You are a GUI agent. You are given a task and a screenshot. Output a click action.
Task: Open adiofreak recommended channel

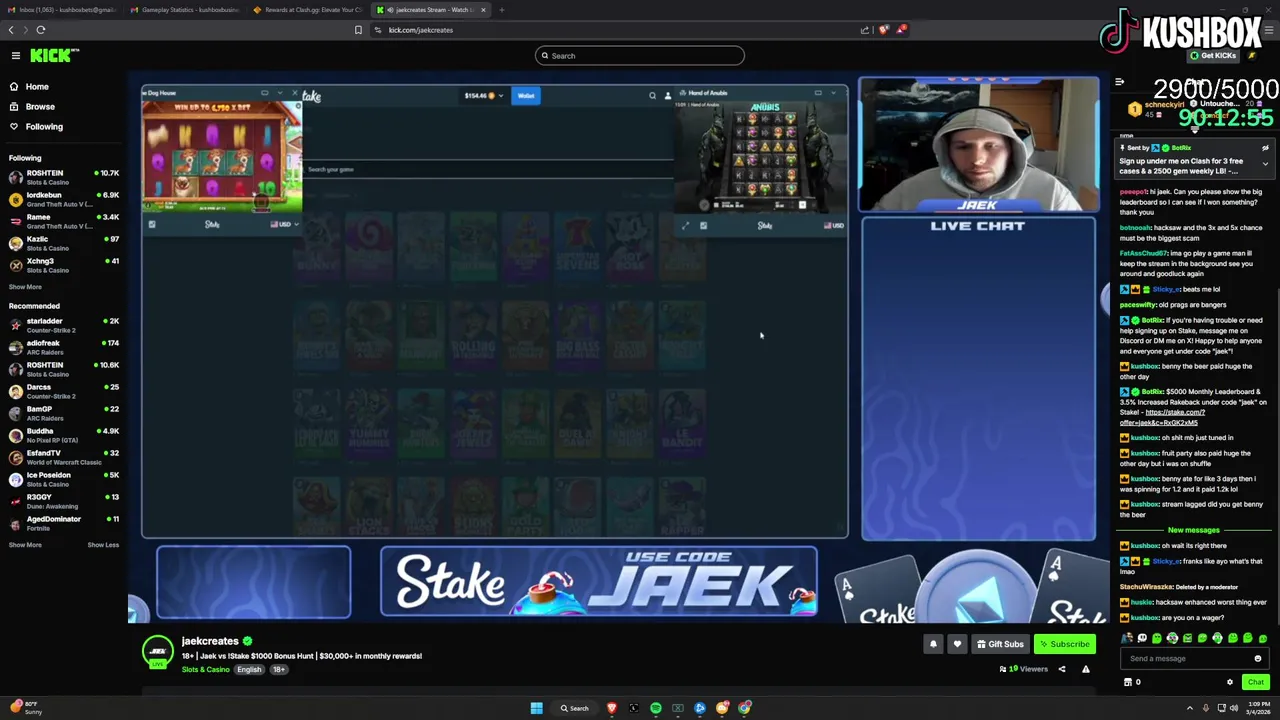pos(64,347)
